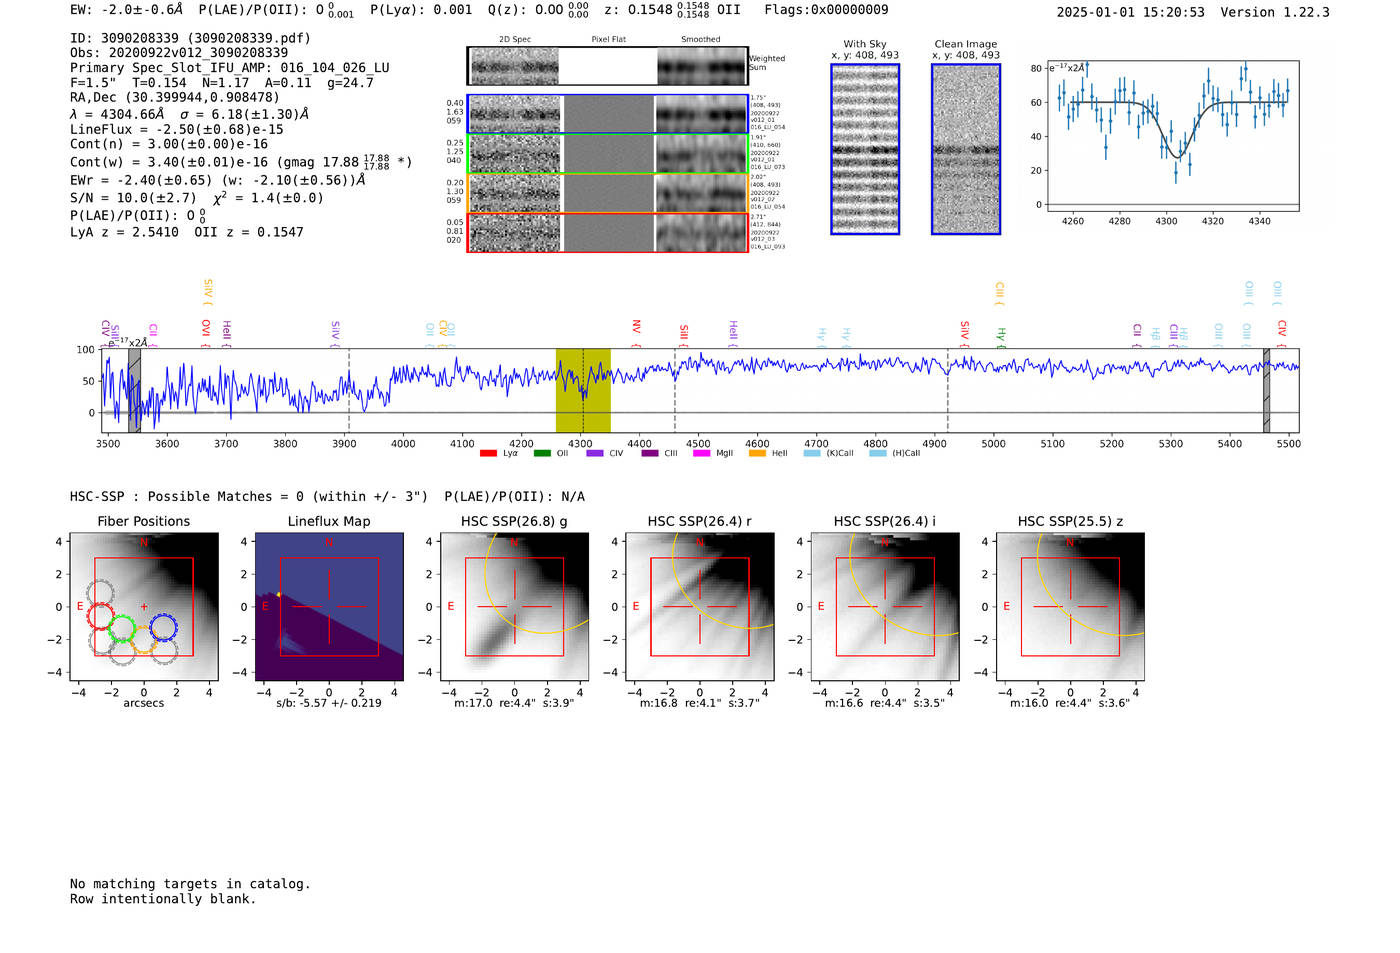The height and width of the screenshot is (953, 1400).
Task: Click the Weighted Sum 2D spectrum row
Action: 608,66
